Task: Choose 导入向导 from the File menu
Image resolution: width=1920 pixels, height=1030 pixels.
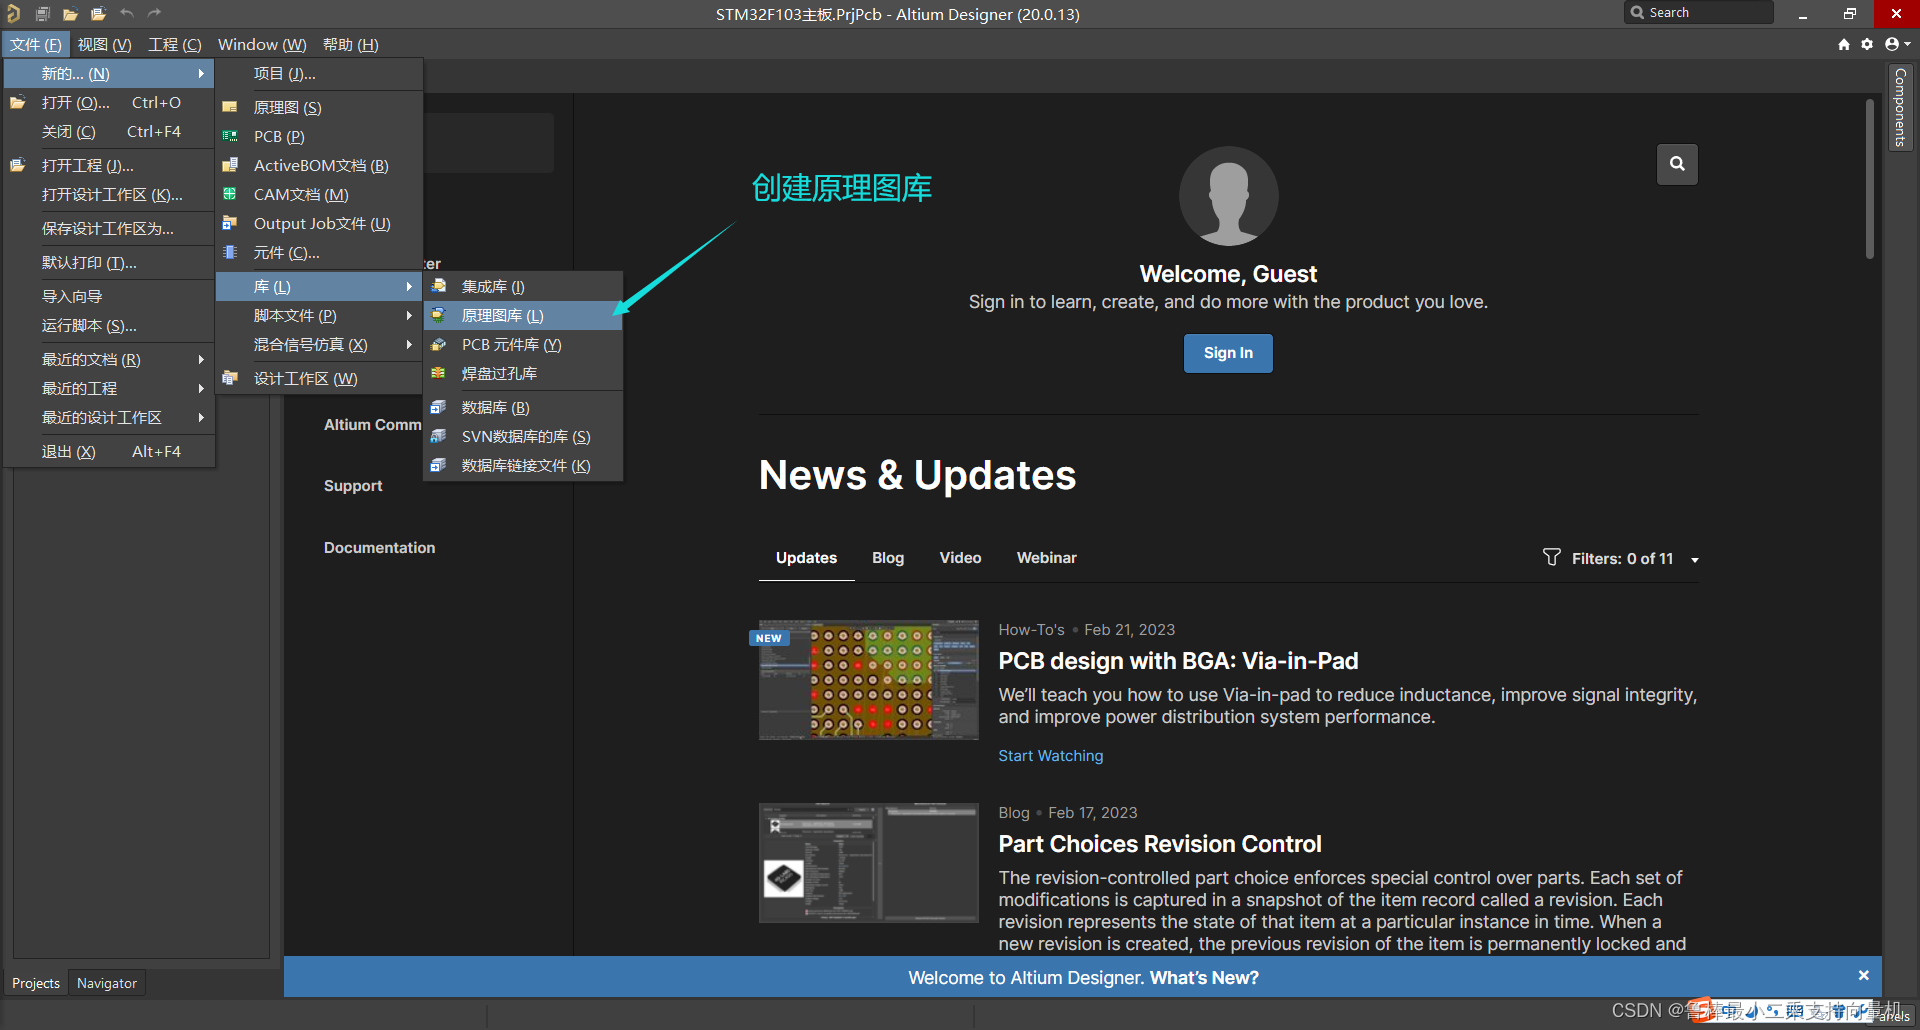Action: tap(109, 296)
